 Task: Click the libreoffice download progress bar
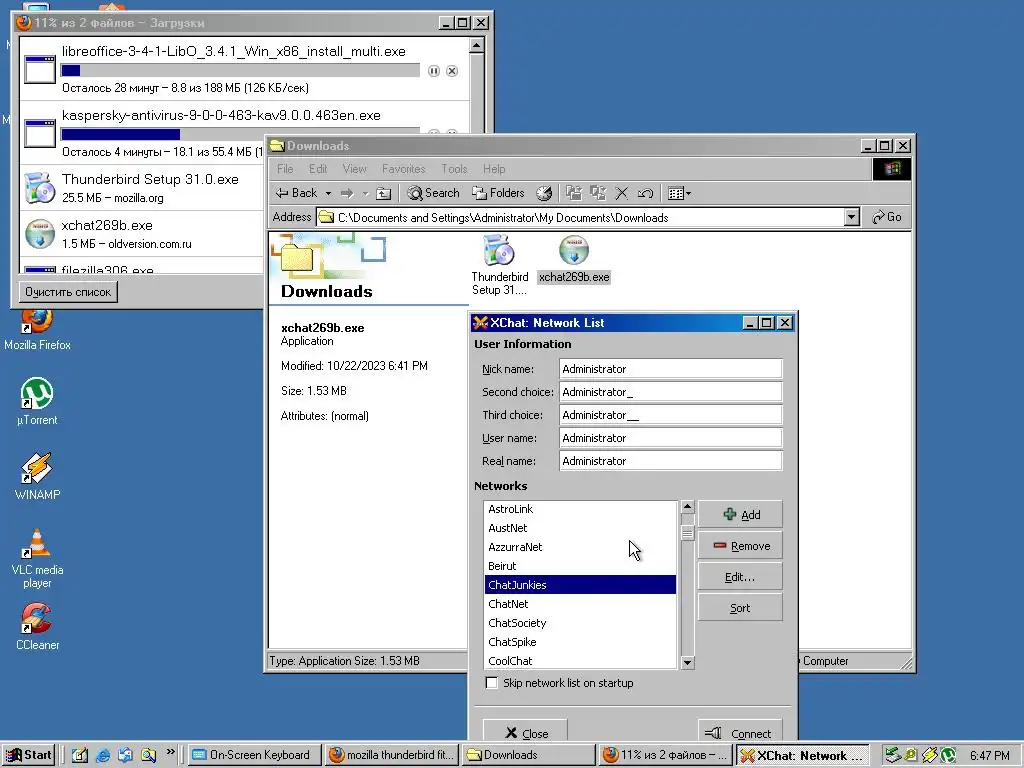[x=240, y=71]
